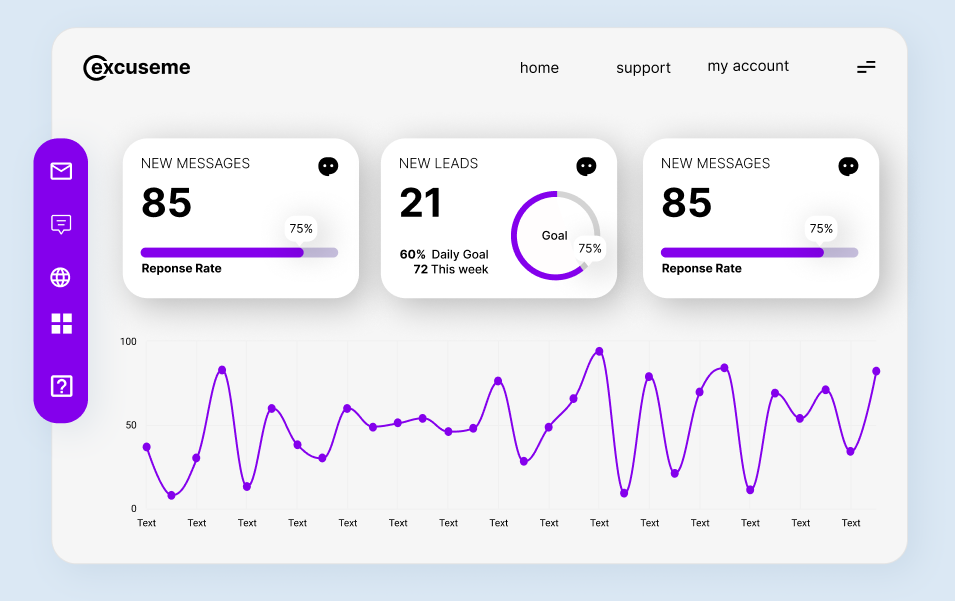Go to the home menu item
The image size is (955, 601).
(x=539, y=68)
